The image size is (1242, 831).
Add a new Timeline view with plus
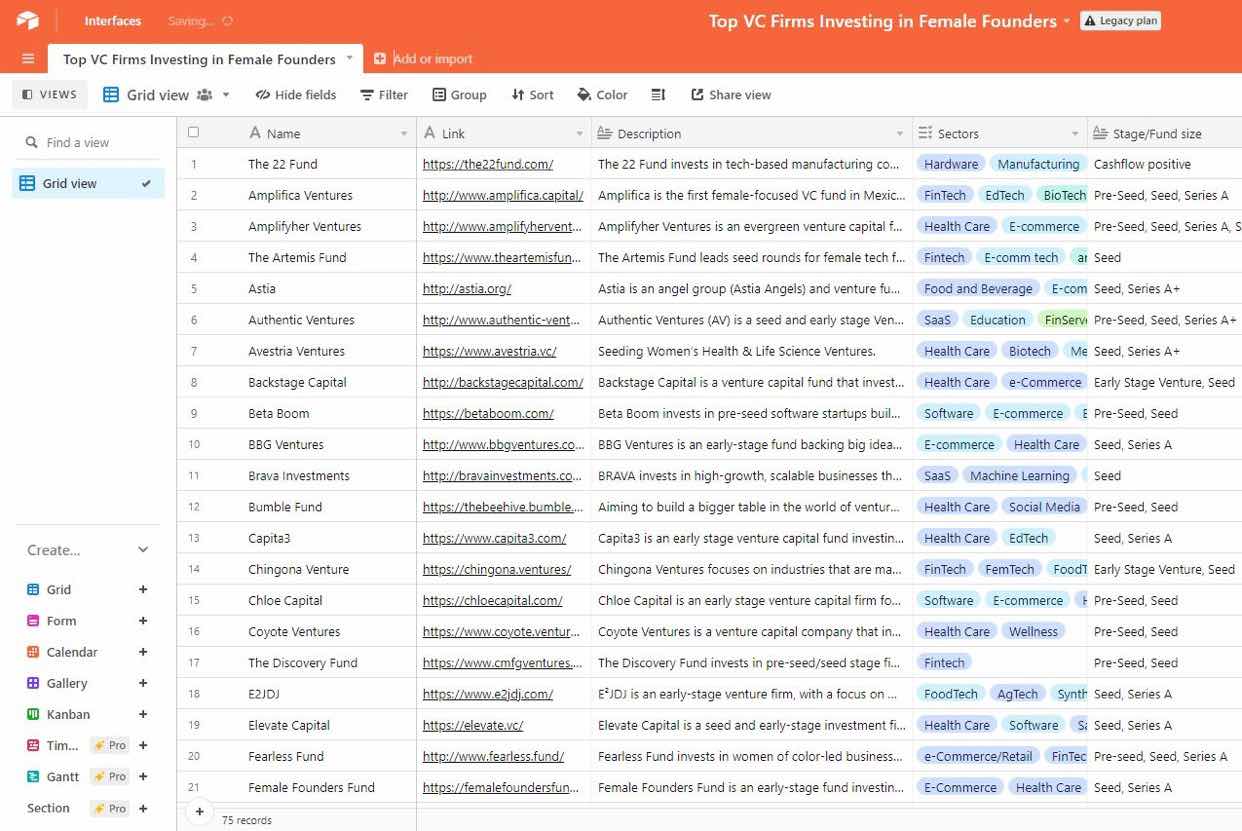coord(143,745)
